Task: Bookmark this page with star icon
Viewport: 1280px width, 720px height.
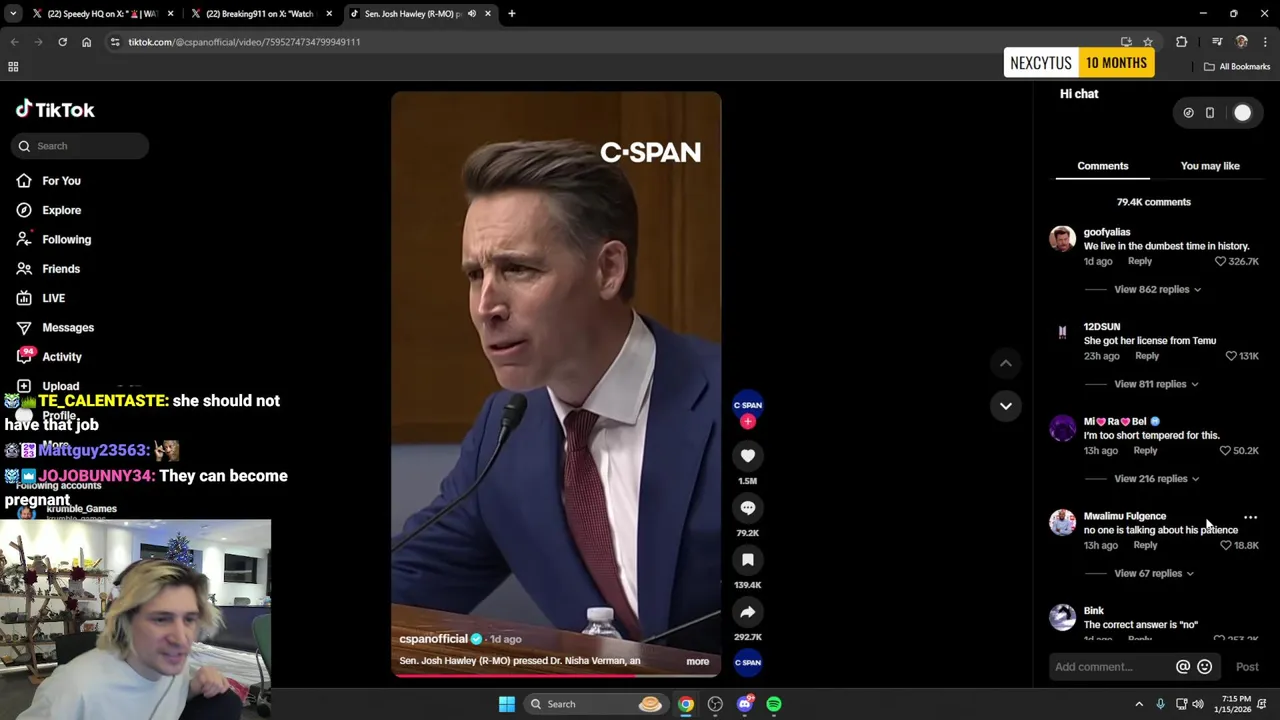Action: click(x=1148, y=42)
